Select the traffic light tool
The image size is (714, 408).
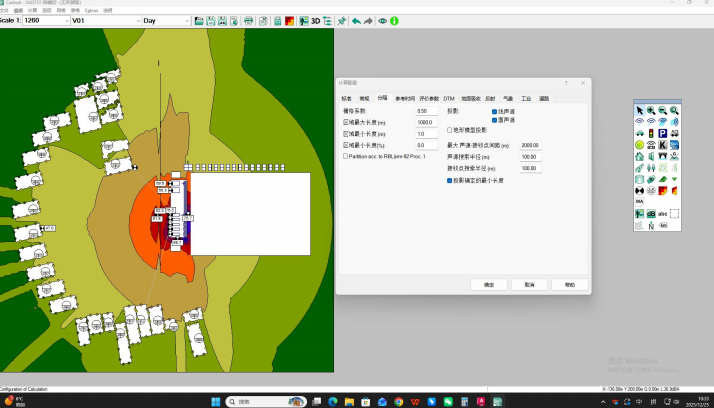point(651,133)
